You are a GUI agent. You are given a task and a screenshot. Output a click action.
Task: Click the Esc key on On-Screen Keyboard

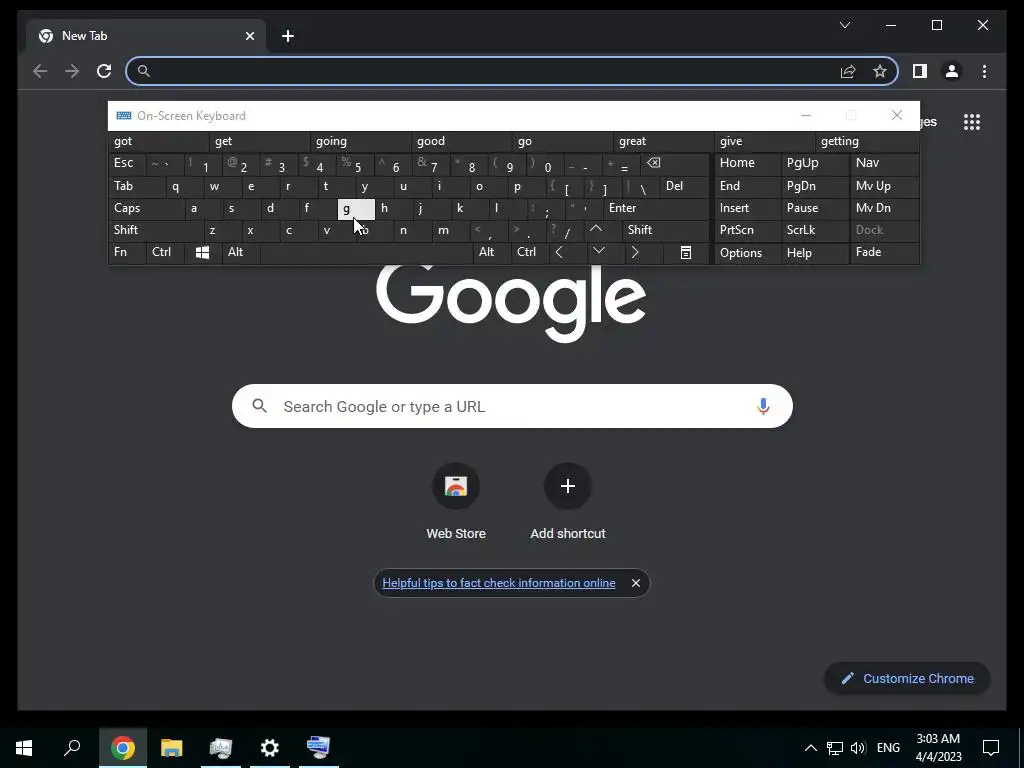coord(127,163)
